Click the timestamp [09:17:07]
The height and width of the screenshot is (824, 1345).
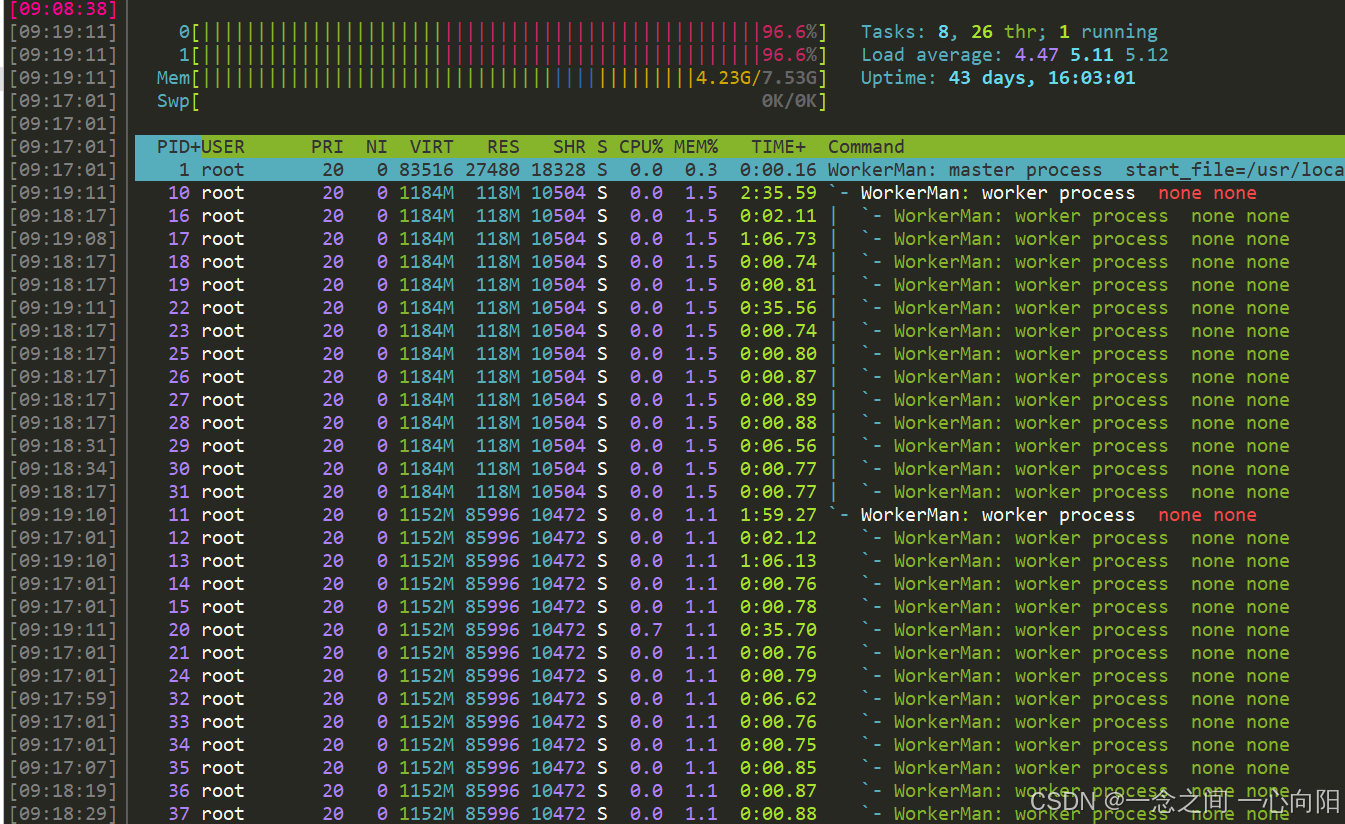pyautogui.click(x=63, y=768)
